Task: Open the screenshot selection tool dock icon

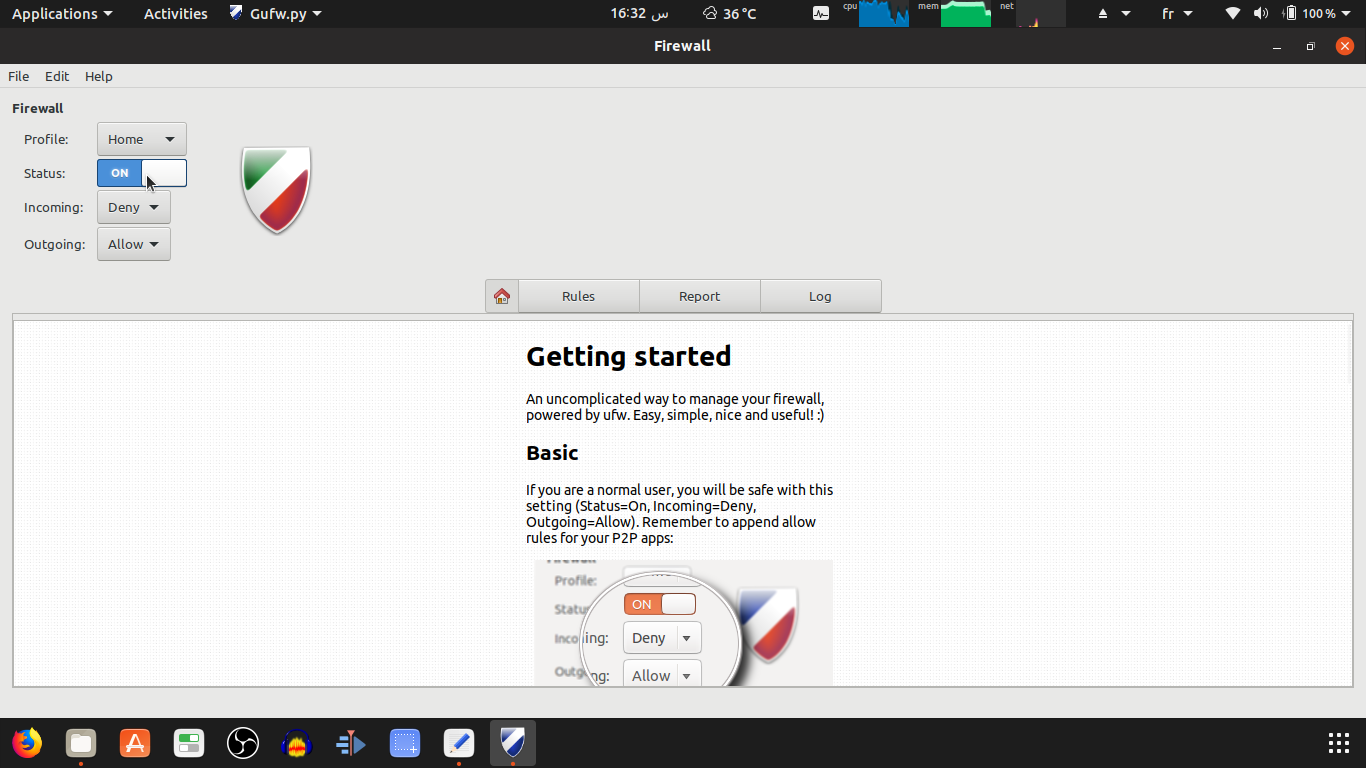Action: 405,743
